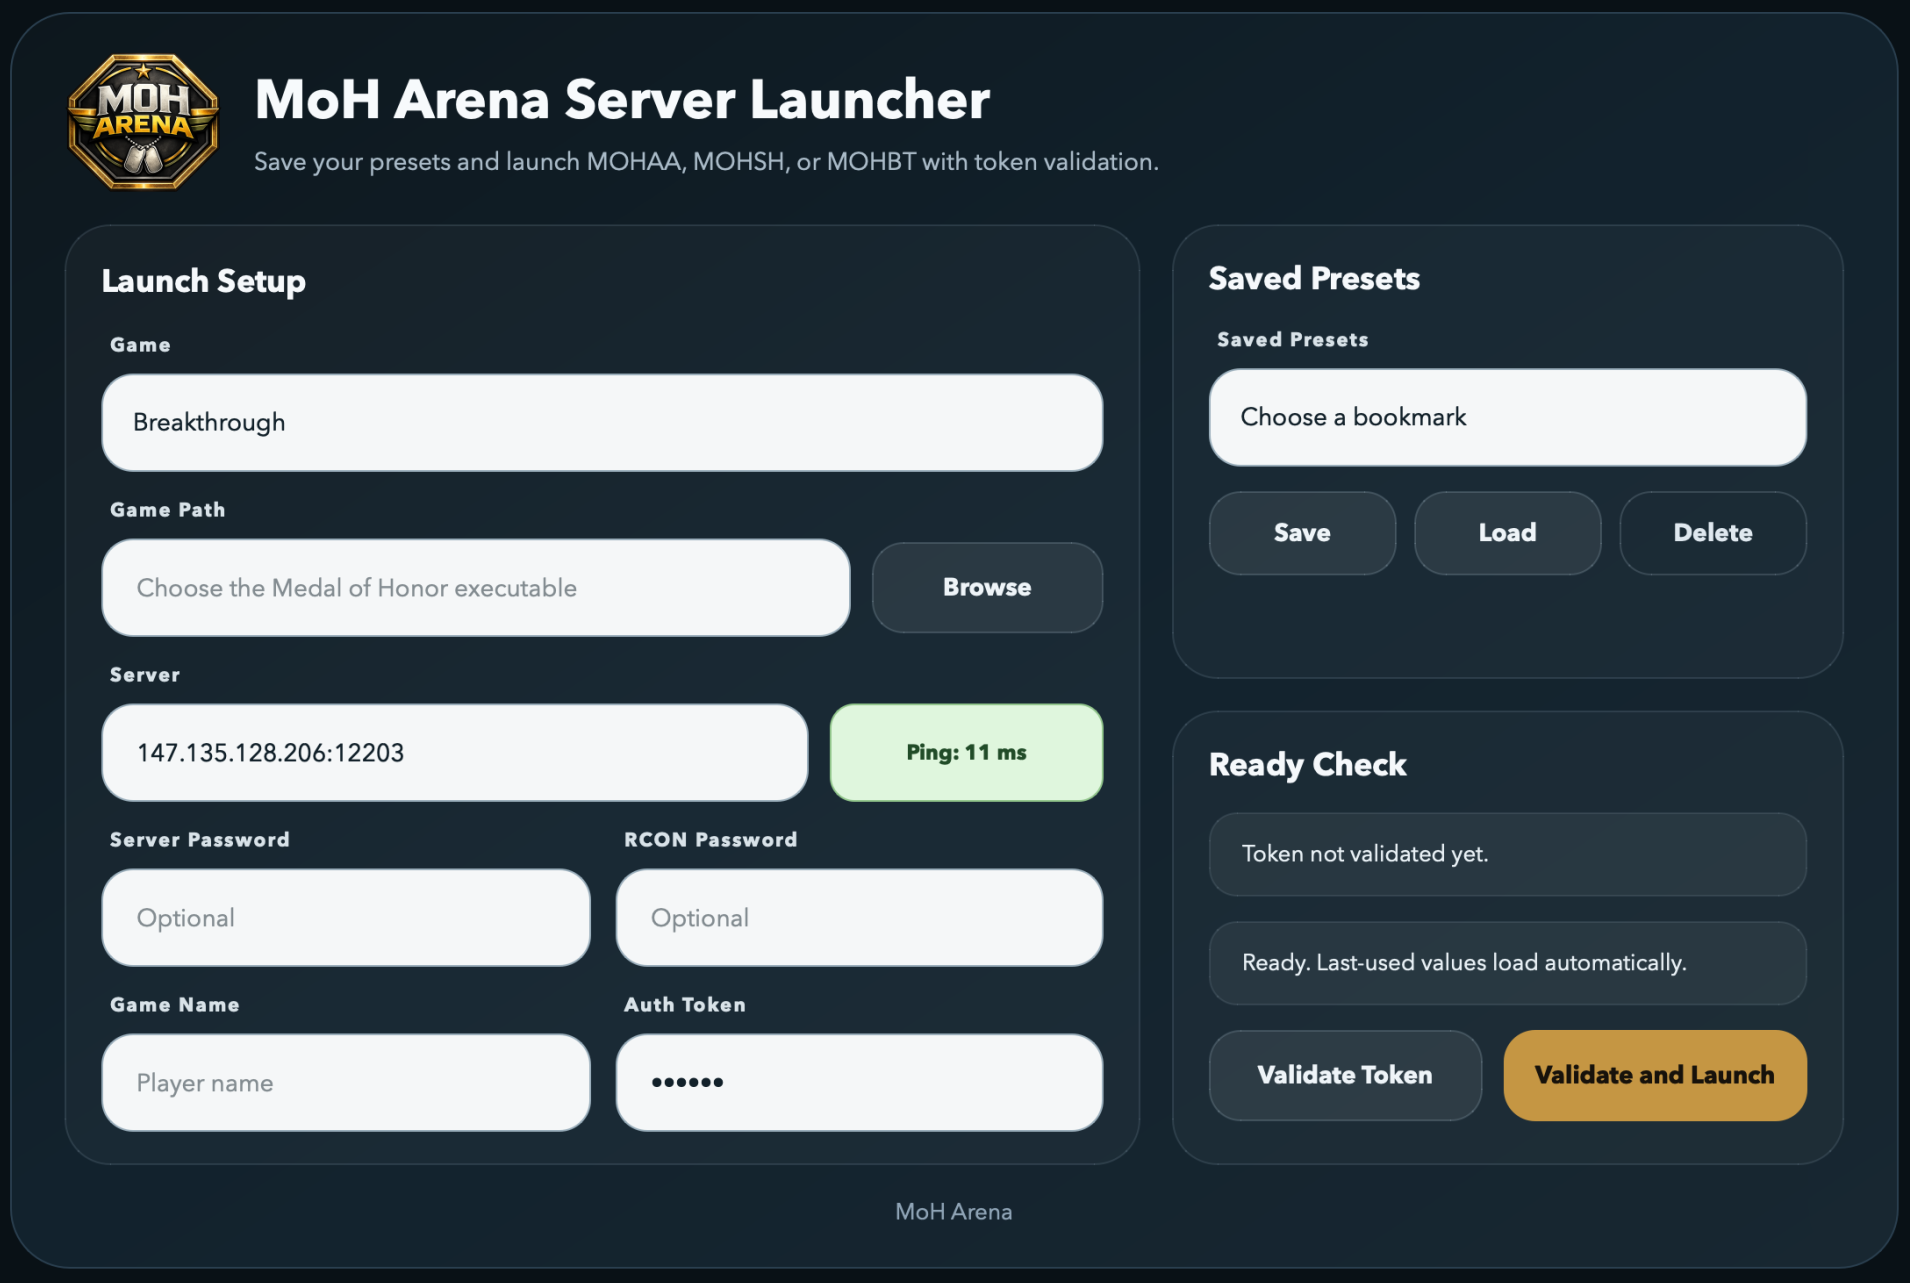Click the green Ping: 11 ms indicator
The image size is (1910, 1283).
[x=965, y=752]
